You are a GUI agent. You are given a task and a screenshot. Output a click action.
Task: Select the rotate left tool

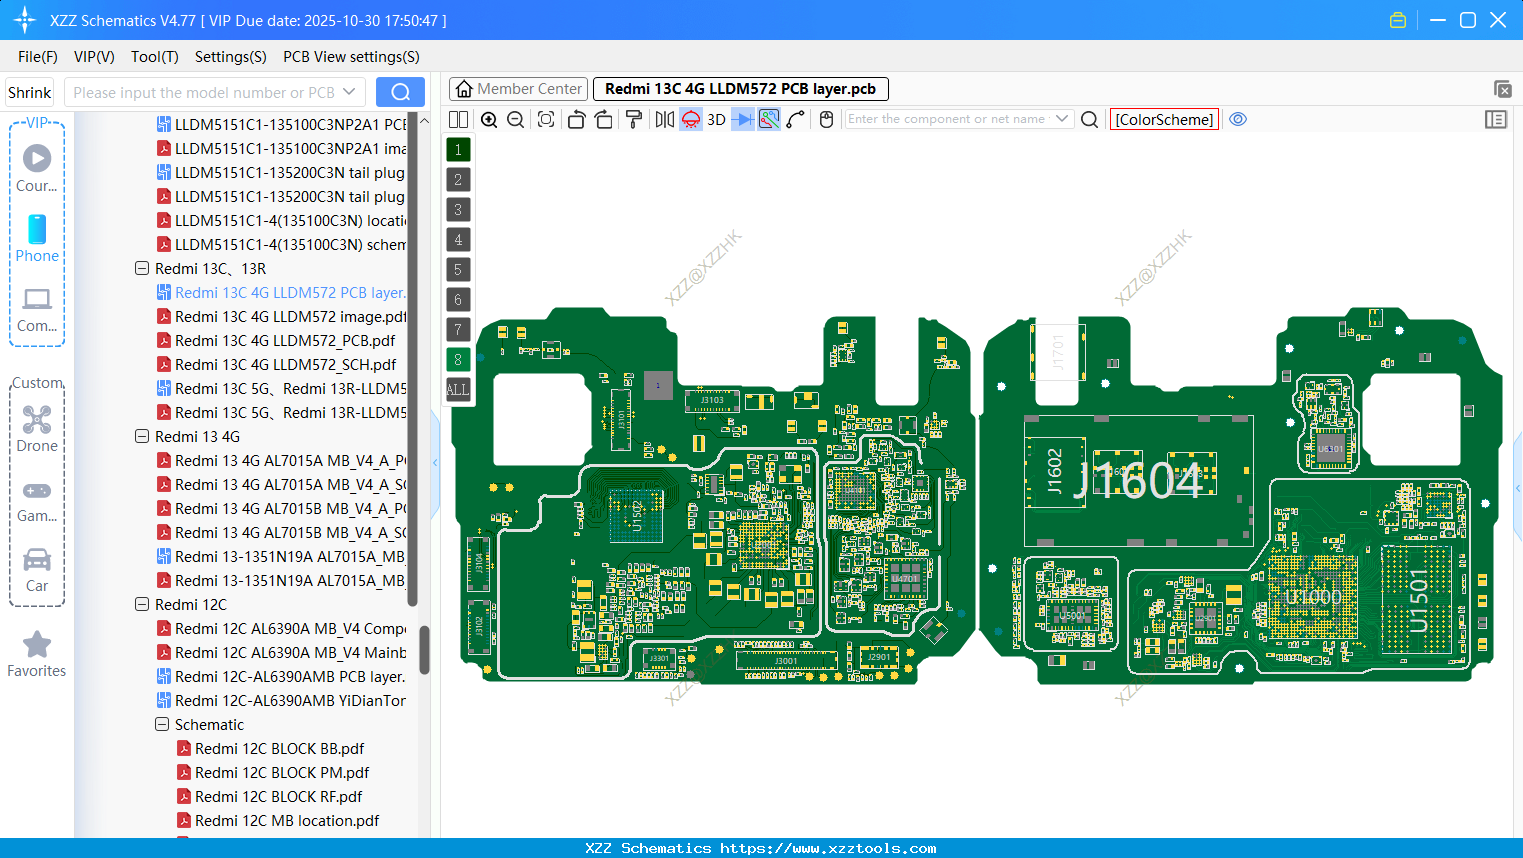tap(576, 119)
